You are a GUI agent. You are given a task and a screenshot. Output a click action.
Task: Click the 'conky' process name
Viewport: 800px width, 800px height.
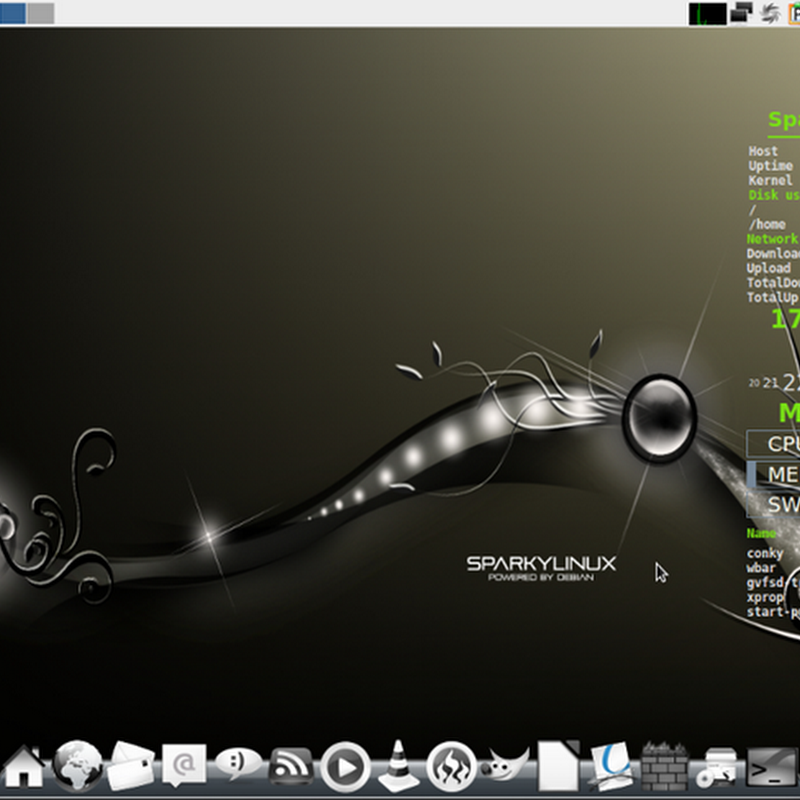(x=765, y=554)
